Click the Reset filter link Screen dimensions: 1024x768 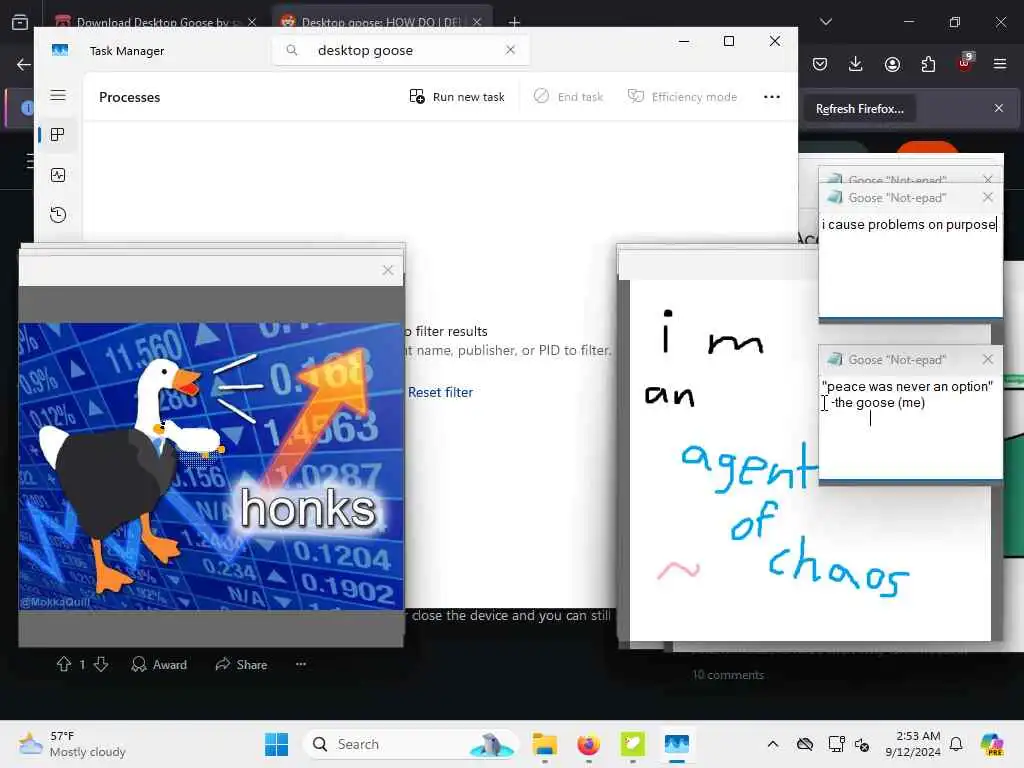pyautogui.click(x=440, y=392)
